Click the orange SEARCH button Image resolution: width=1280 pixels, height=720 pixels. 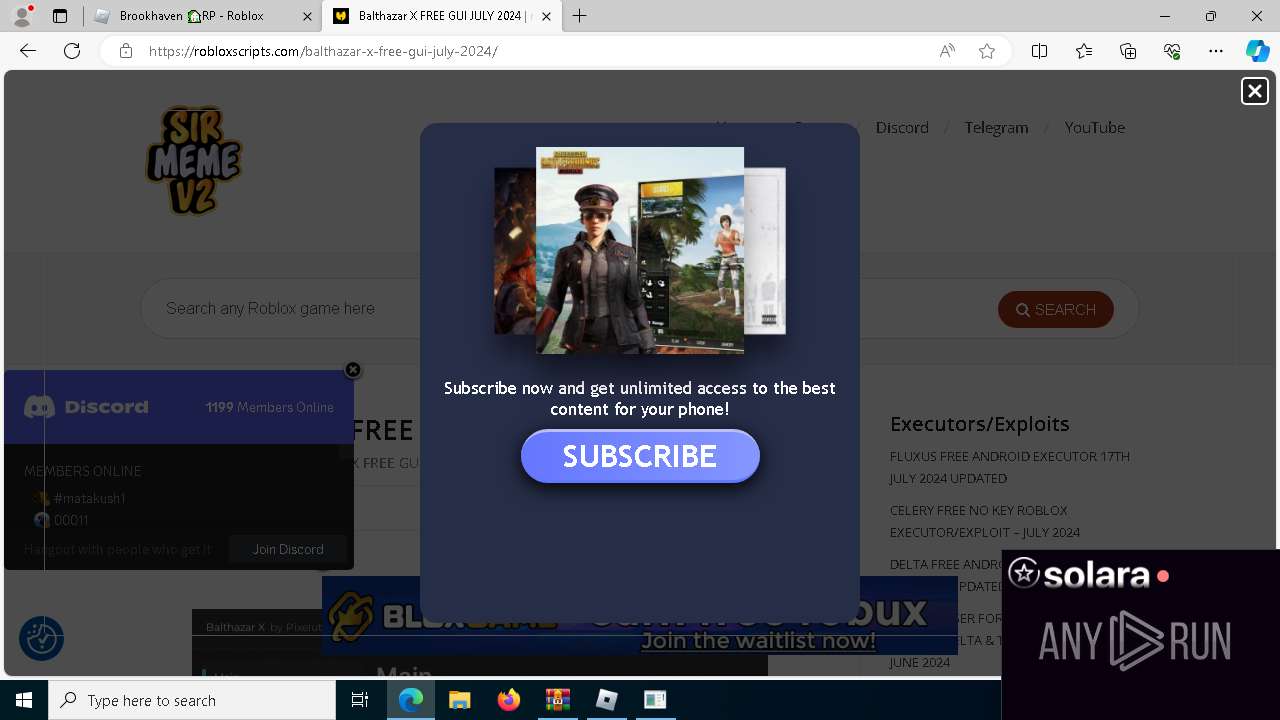click(1055, 310)
